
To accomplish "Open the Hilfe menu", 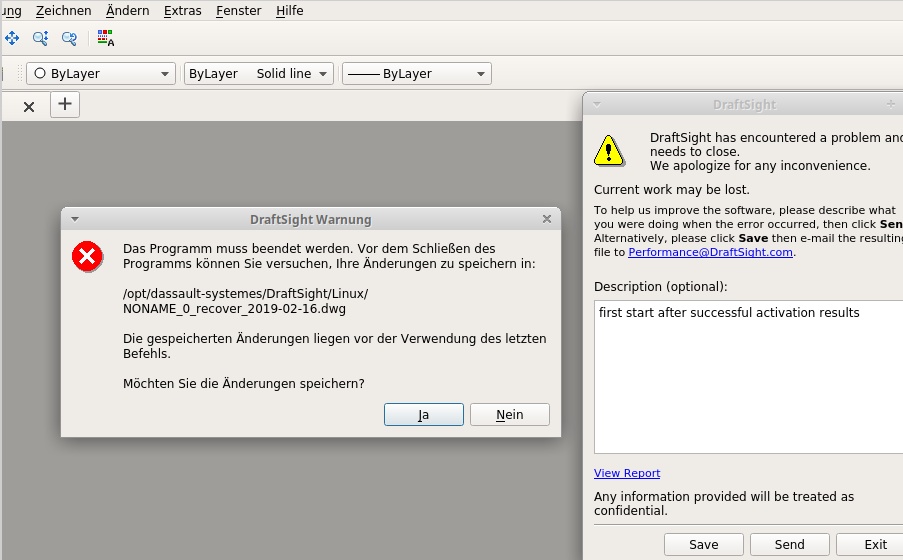I will pos(290,10).
